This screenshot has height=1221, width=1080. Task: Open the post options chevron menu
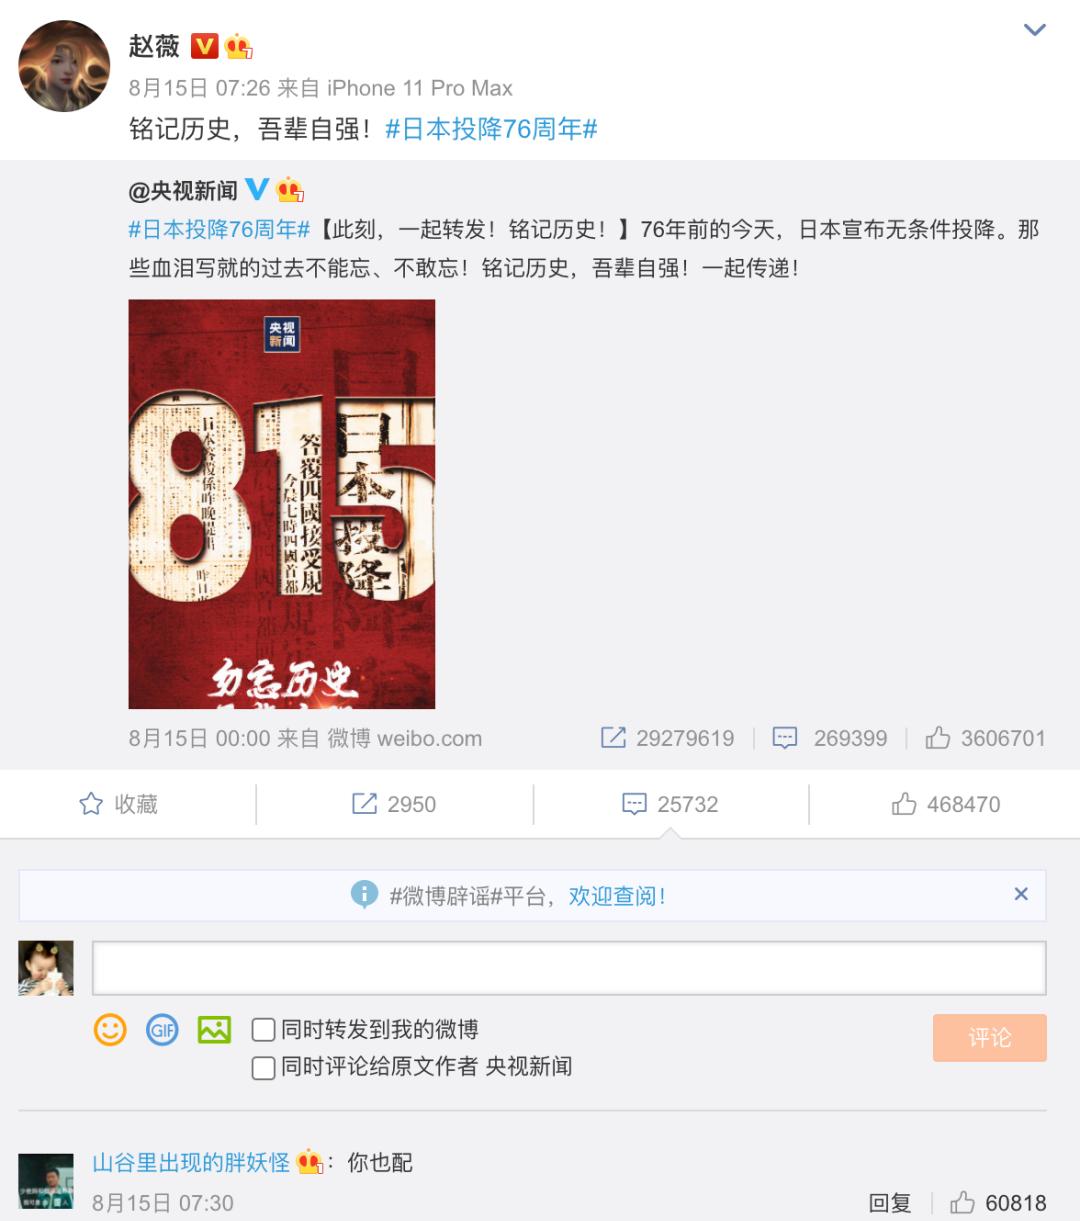coord(1035,30)
